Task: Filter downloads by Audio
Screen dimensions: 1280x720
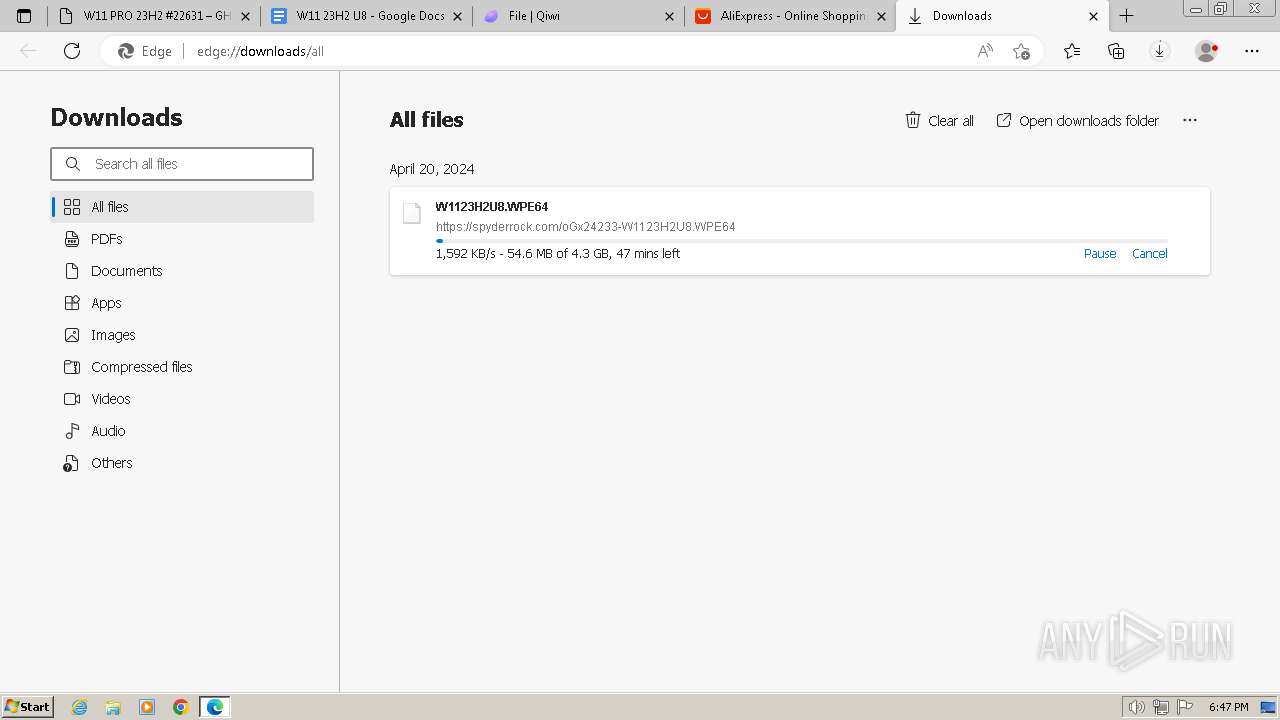Action: 182,431
